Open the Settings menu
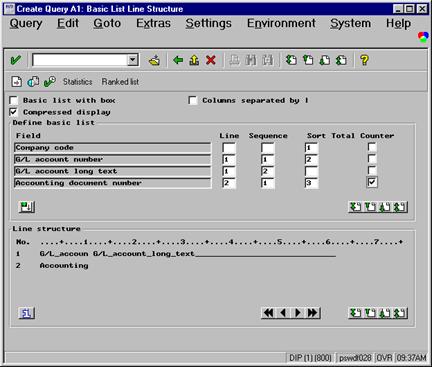Screen dimensions: 432x367 209,23
